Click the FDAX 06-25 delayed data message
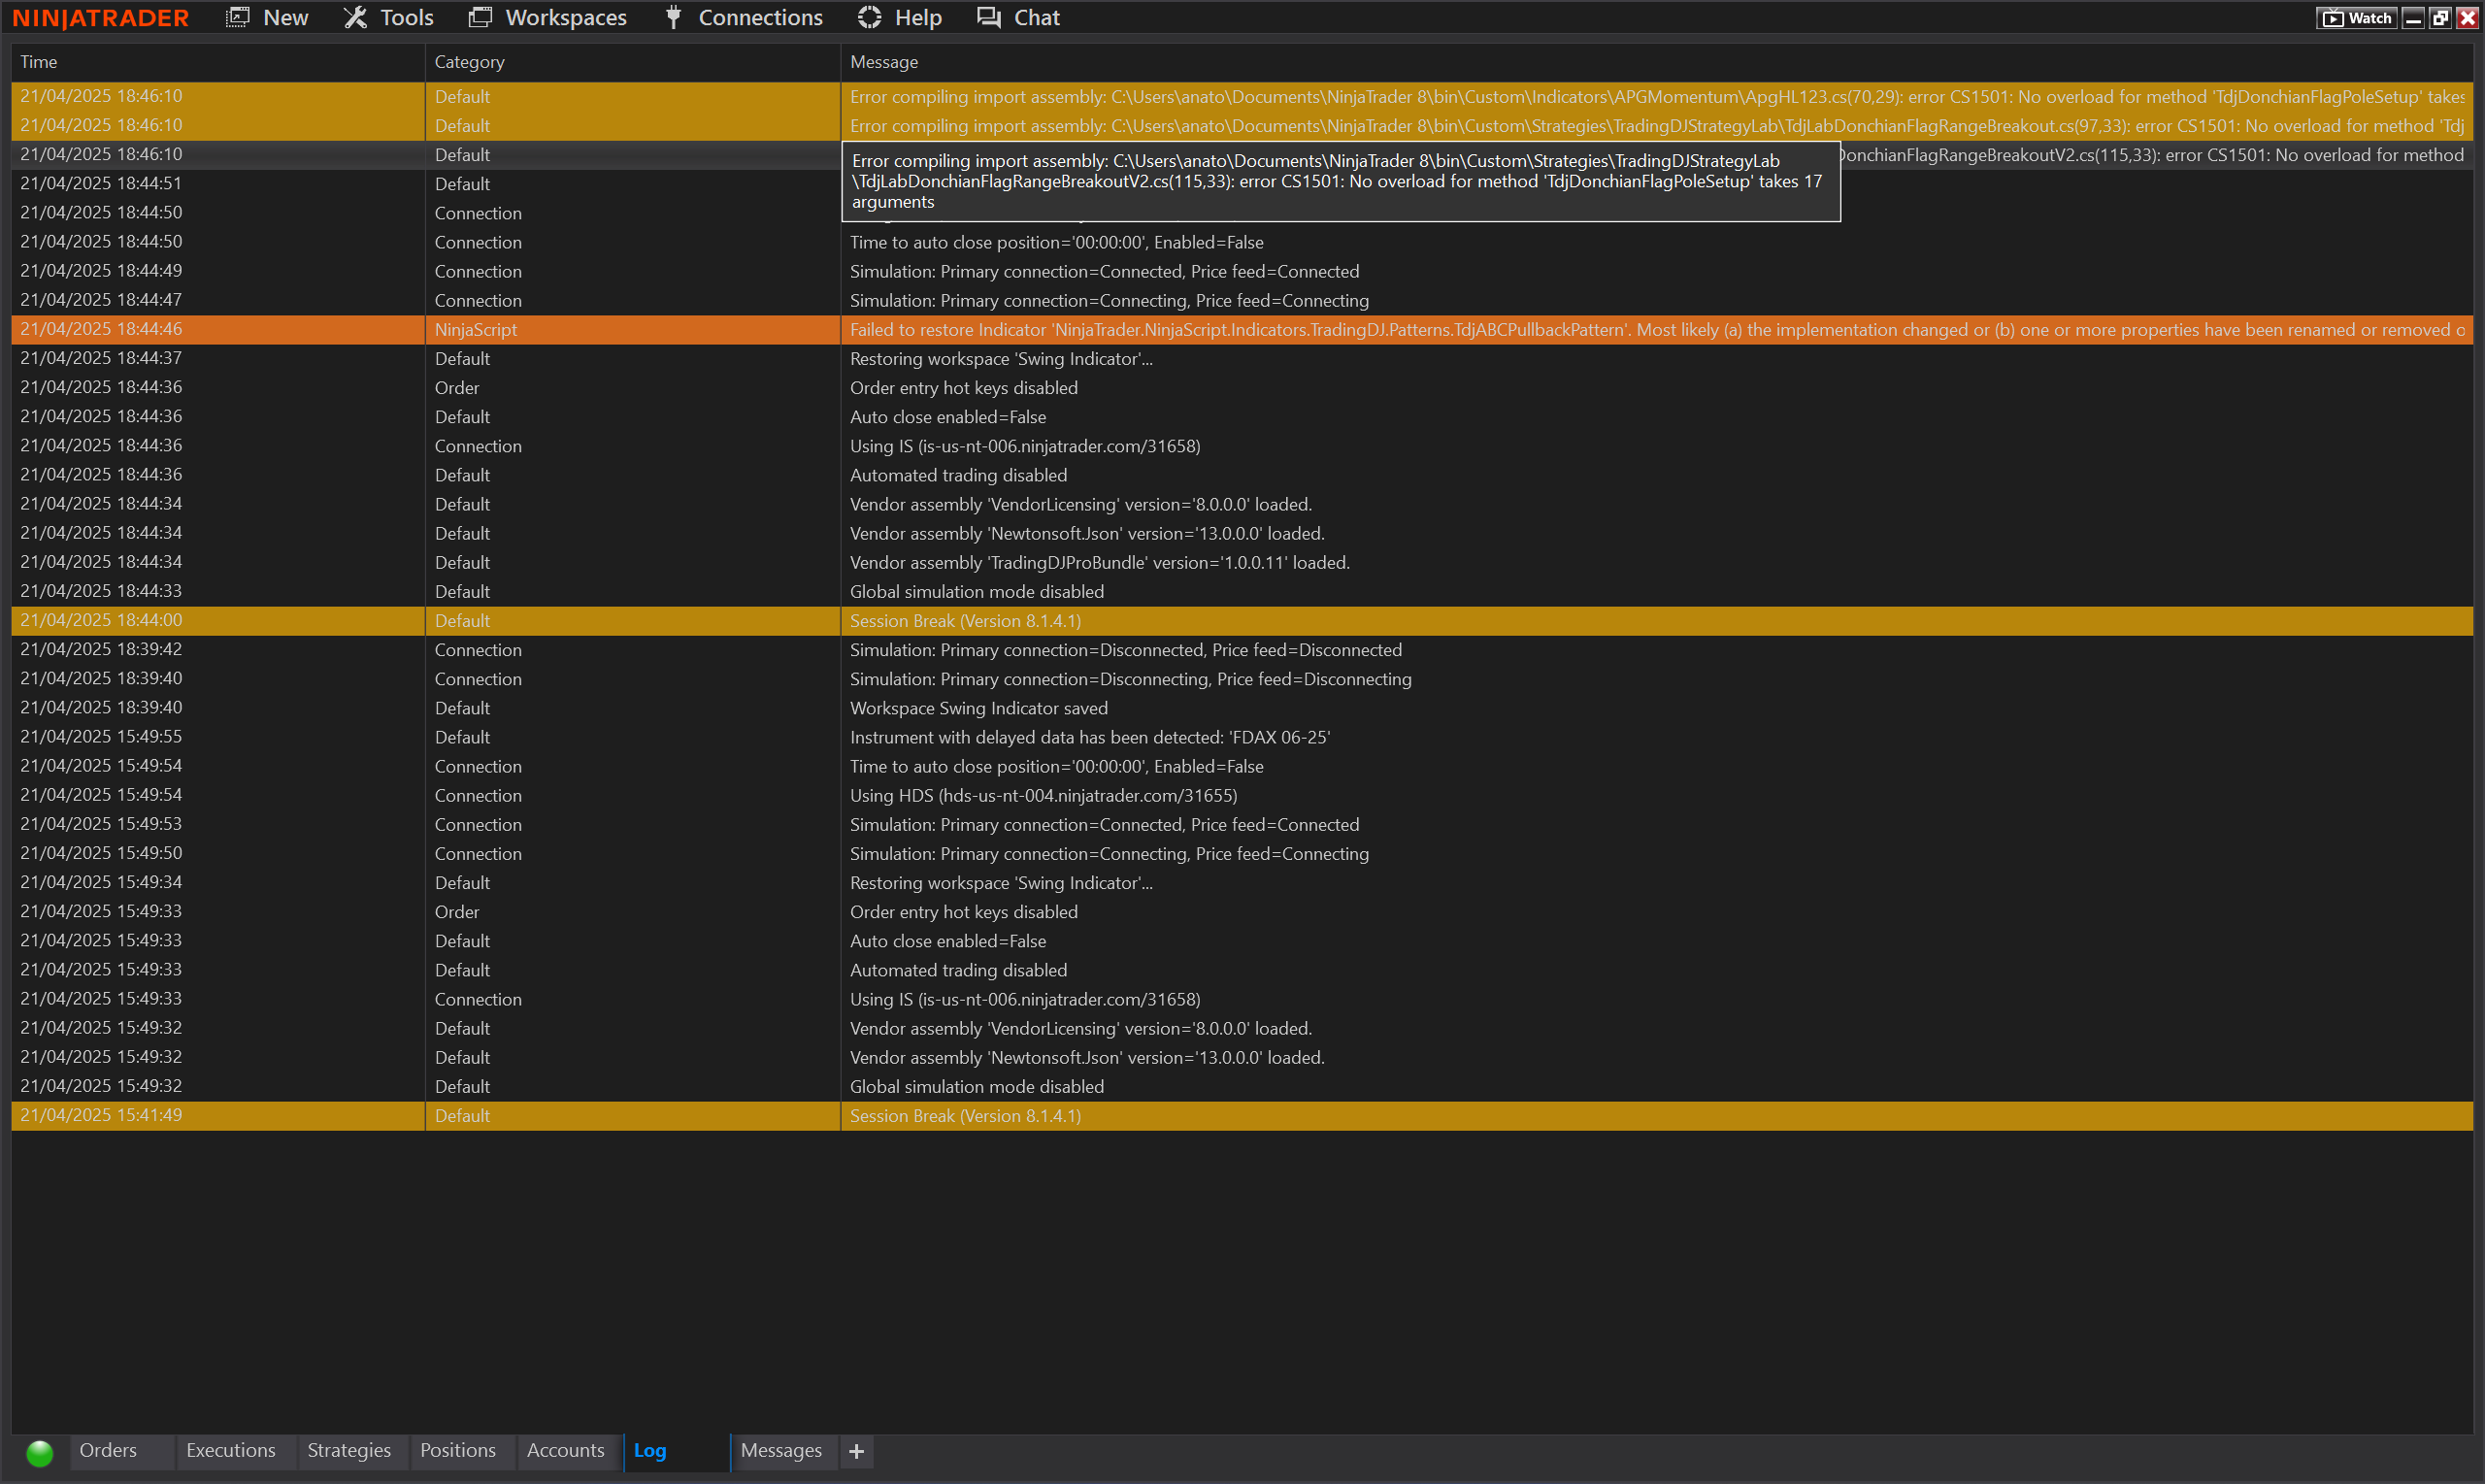Viewport: 2485px width, 1484px height. point(1090,737)
